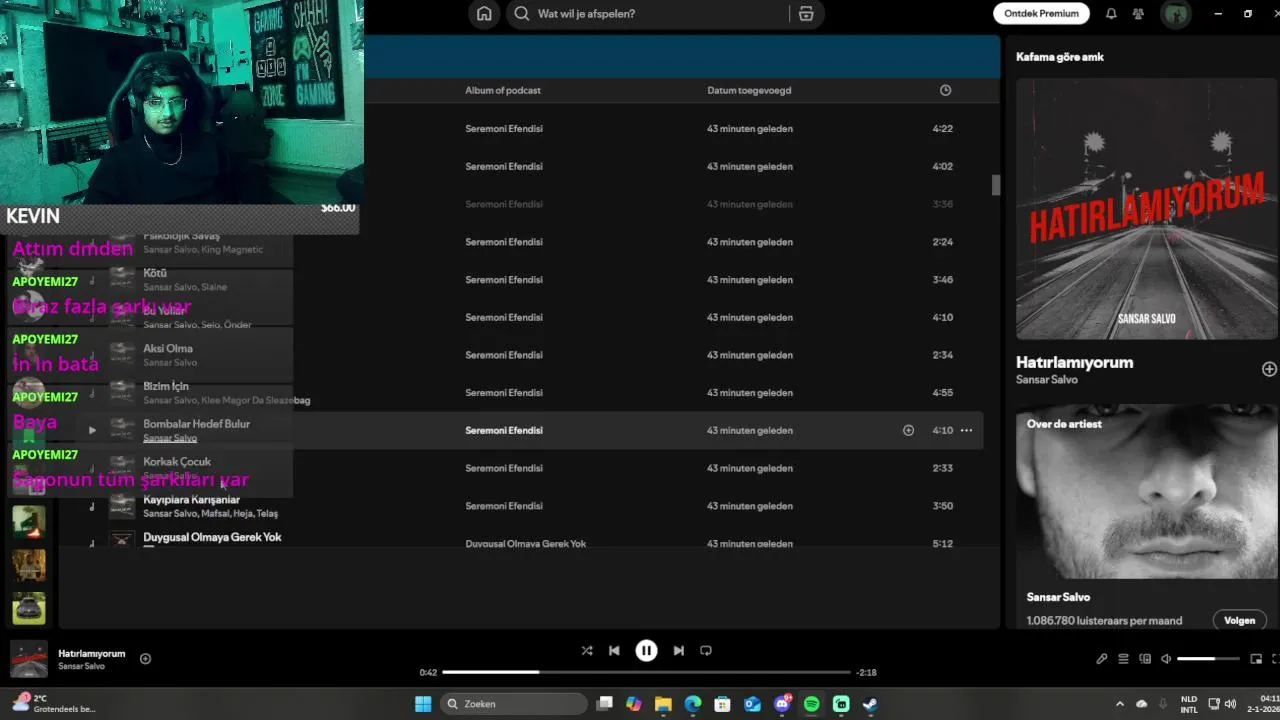1280x720 pixels.
Task: Skip to next track
Action: (678, 650)
